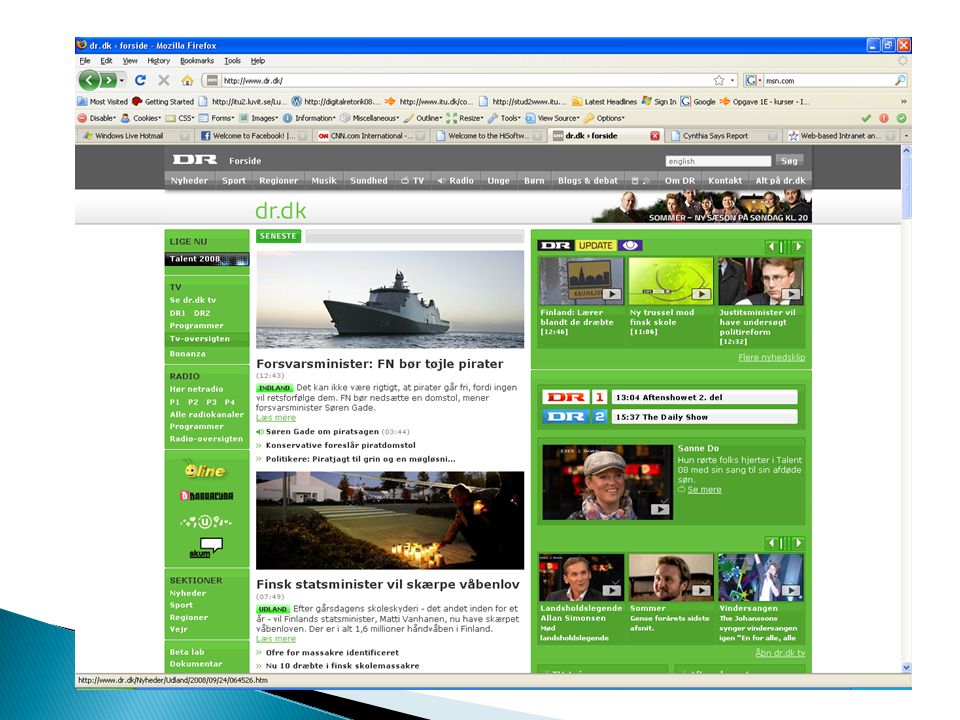The height and width of the screenshot is (720, 960).
Task: Open the Most Visited bookmarks folder
Action: point(103,102)
